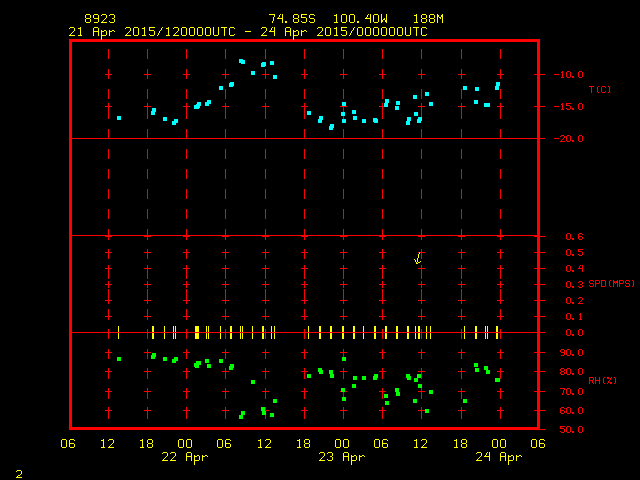Viewport: 640px width, 480px height.
Task: Select the 24 Apr date label
Action: coord(497,457)
